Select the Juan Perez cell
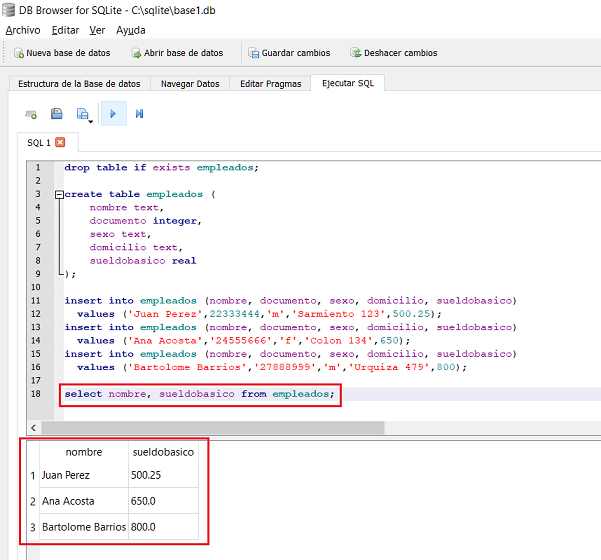Image resolution: width=601 pixels, height=560 pixels. 84,475
